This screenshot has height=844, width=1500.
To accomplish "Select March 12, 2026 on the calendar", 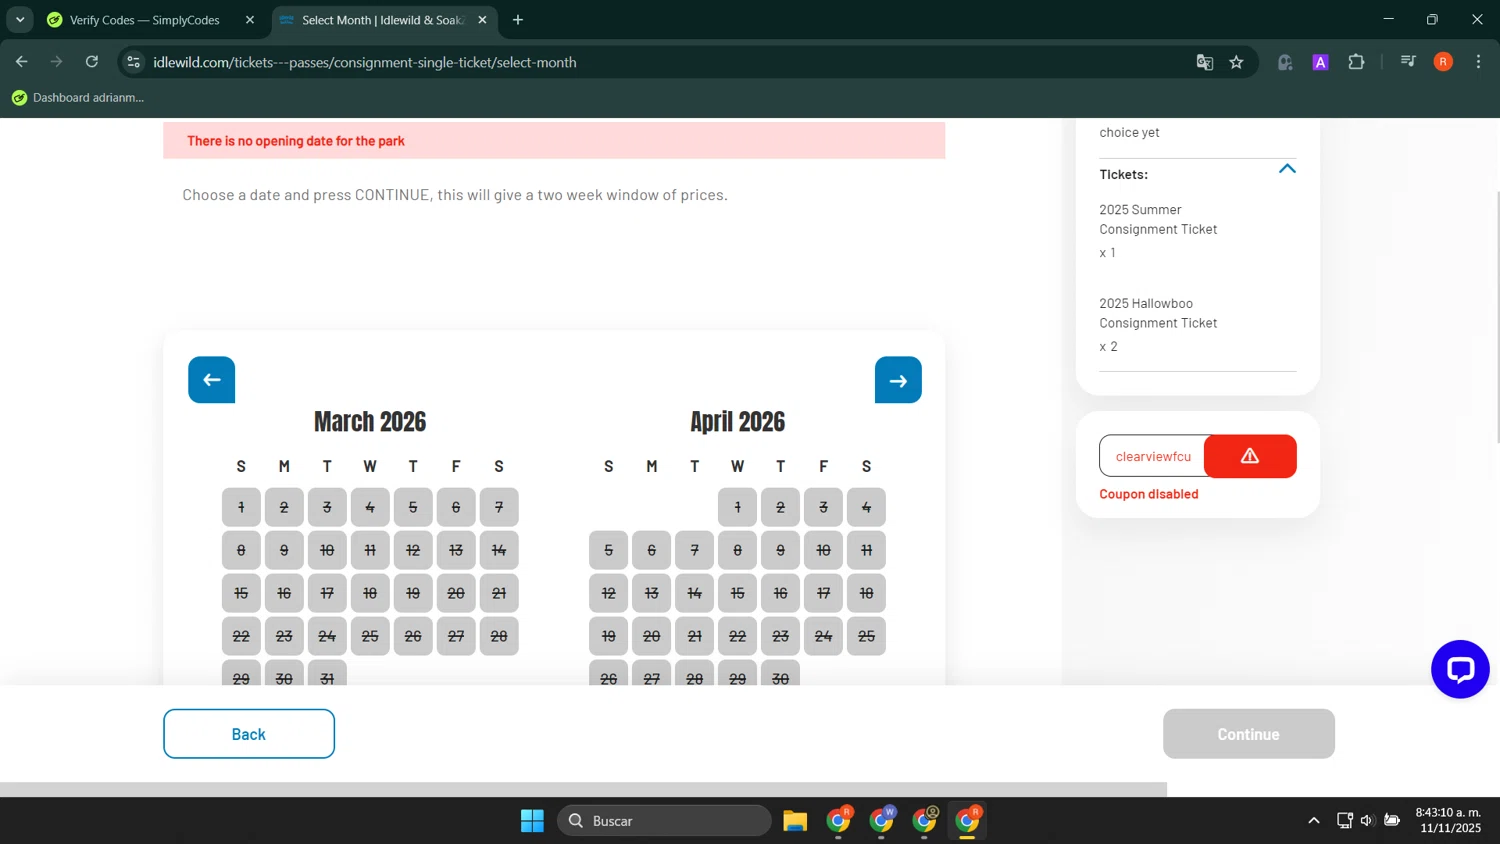I will click(x=413, y=550).
